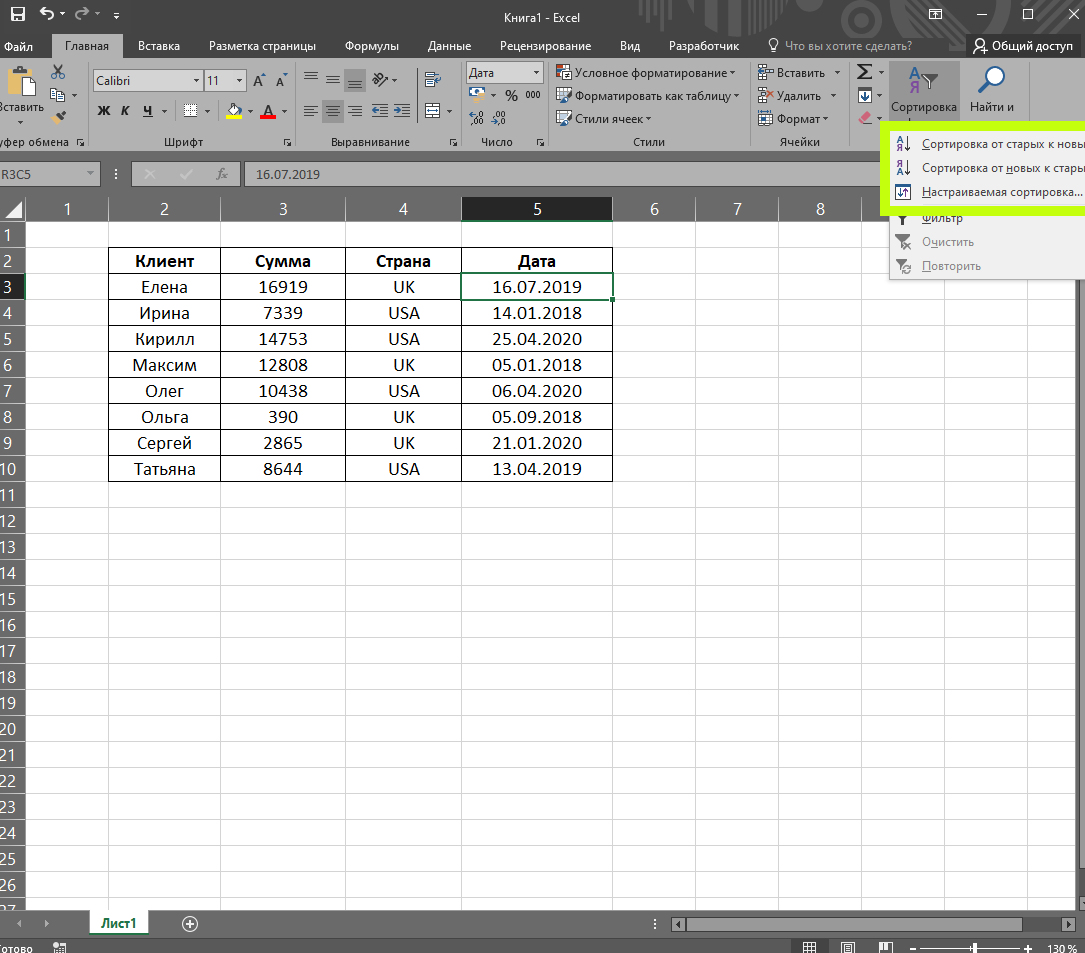Click the AutoSum sigma icon

[865, 73]
